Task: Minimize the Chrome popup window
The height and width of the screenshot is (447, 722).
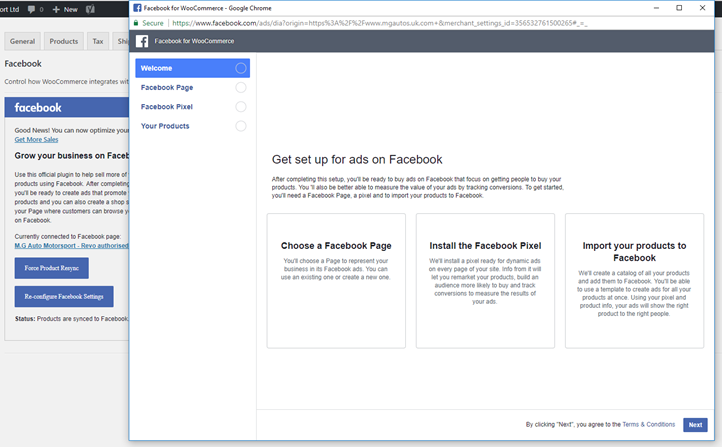Action: point(656,8)
